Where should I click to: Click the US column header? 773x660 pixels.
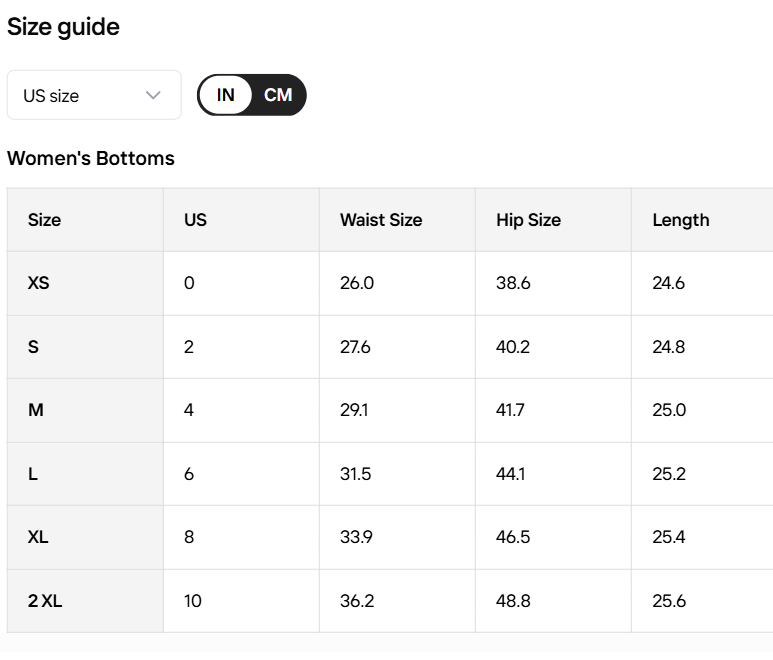(195, 220)
